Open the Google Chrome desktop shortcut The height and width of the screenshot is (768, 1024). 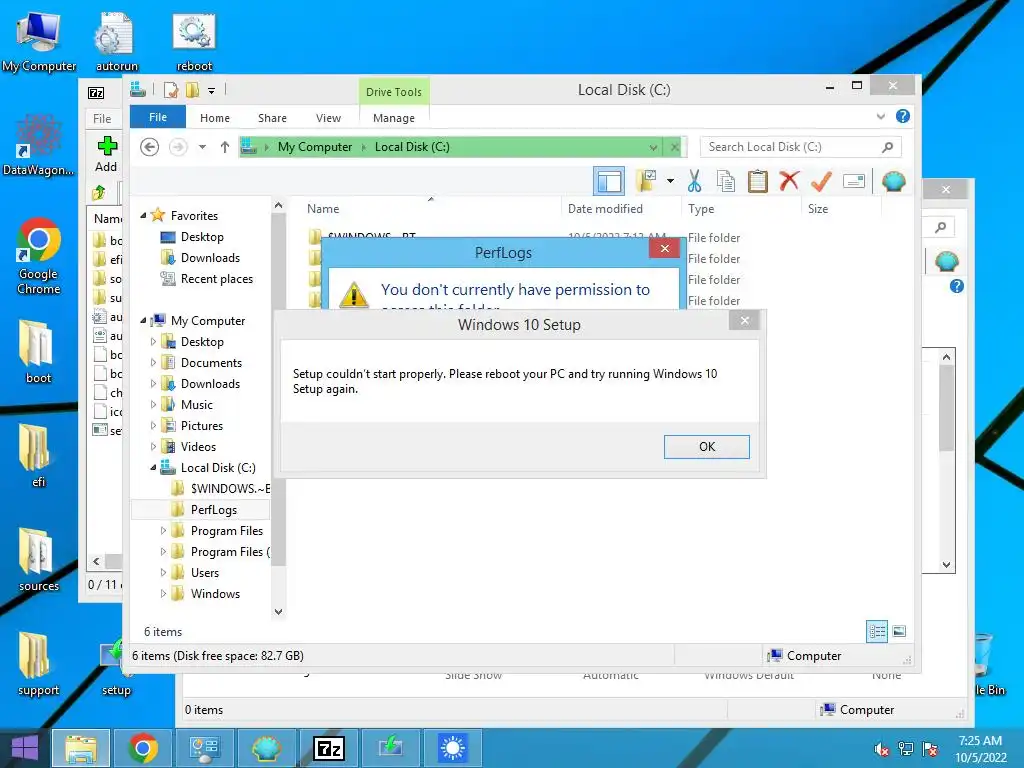coord(39,256)
